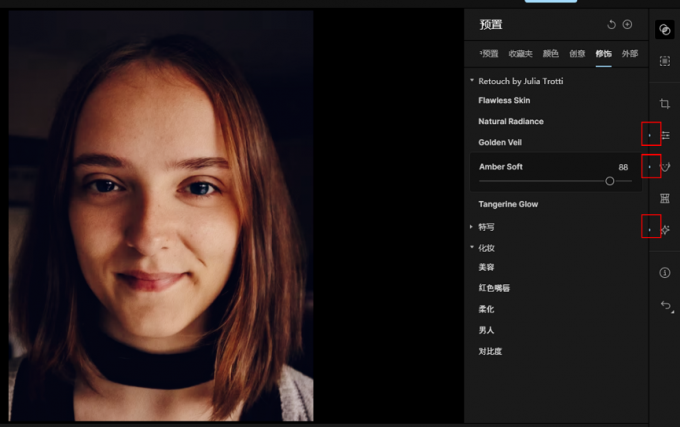Switch to the 收藏夹 tab
The height and width of the screenshot is (427, 680).
click(520, 53)
